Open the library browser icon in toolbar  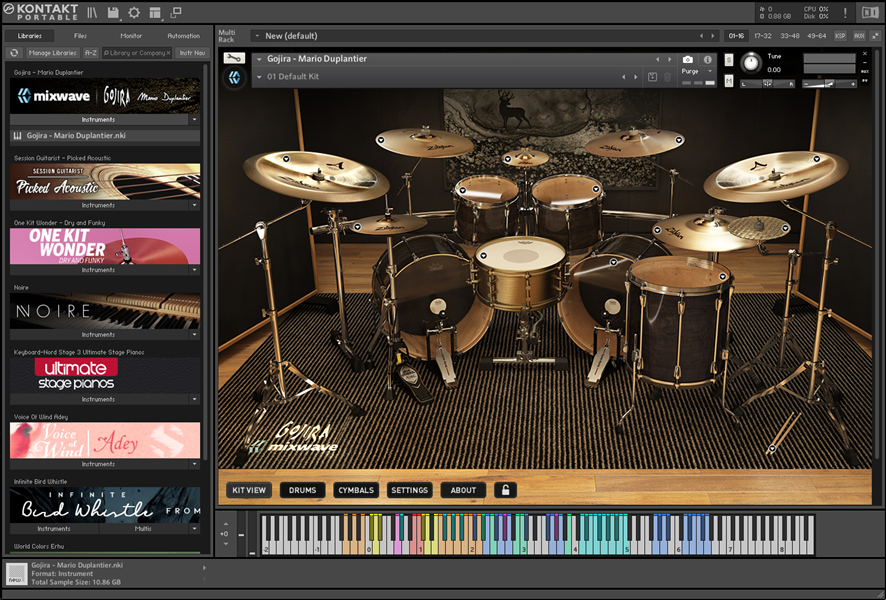[92, 13]
